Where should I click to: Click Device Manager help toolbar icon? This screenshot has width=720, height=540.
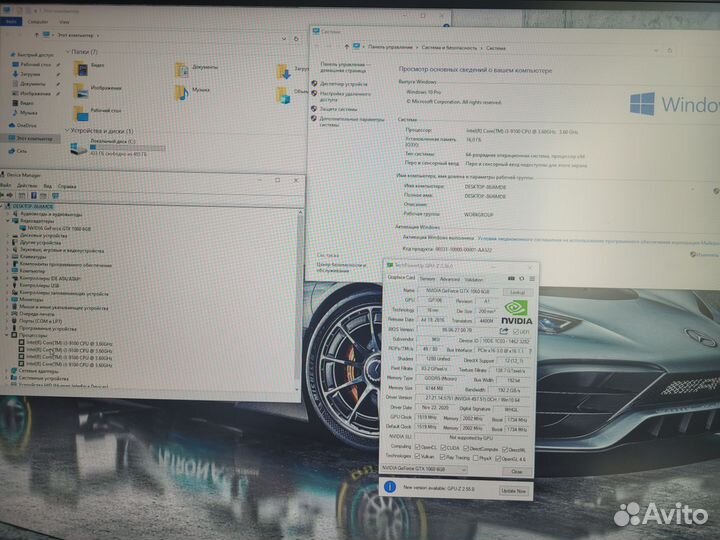point(34,196)
